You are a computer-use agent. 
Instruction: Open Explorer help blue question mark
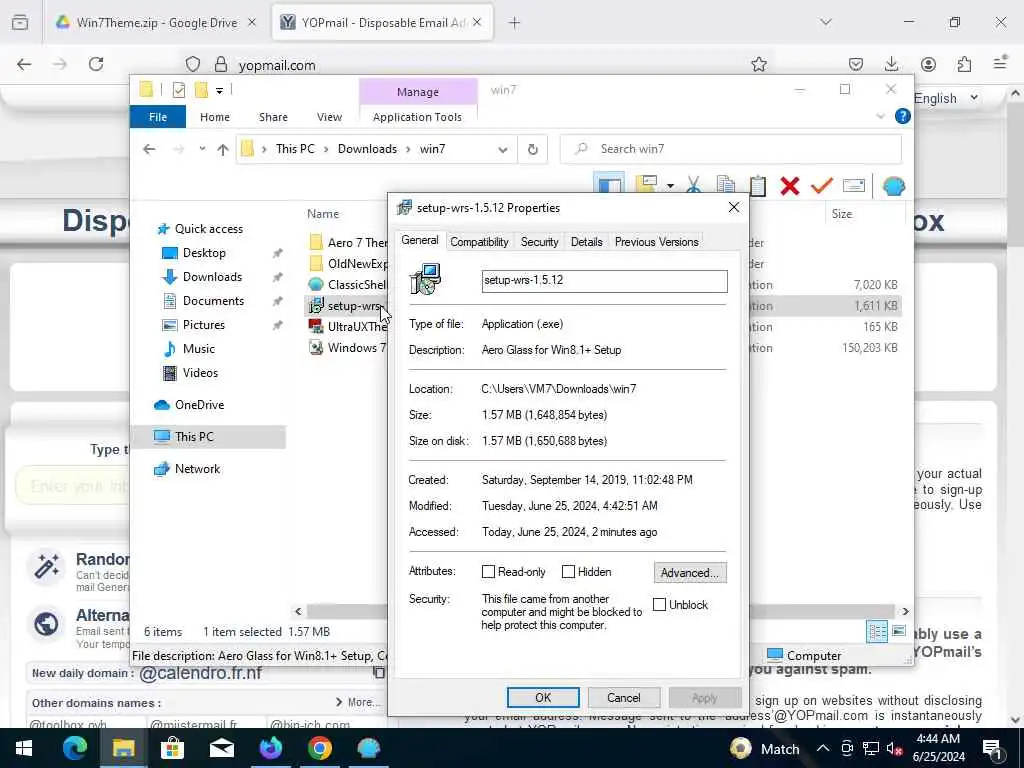[903, 116]
